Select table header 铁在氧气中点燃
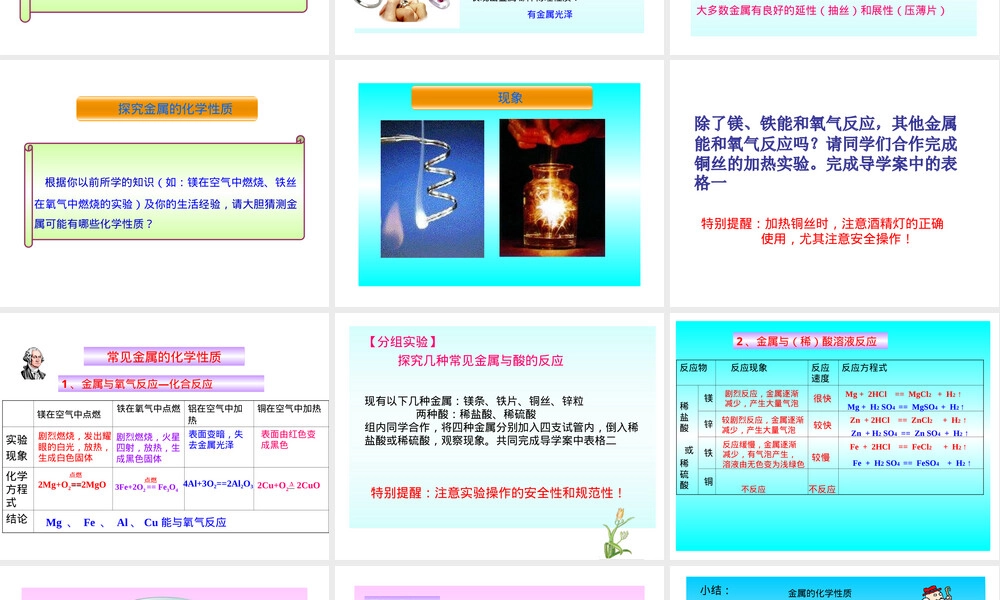The height and width of the screenshot is (600, 1000). coord(148,408)
